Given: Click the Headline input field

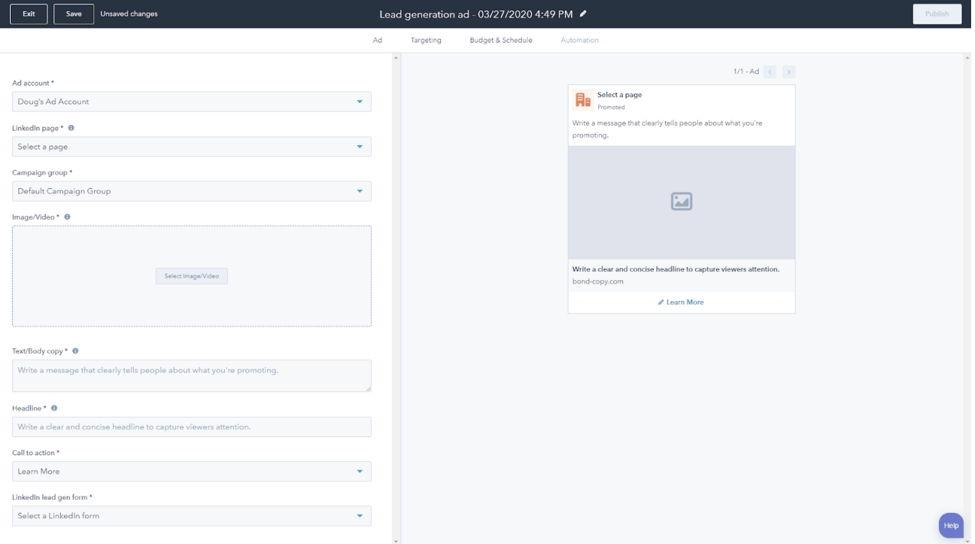Looking at the screenshot, I should coord(192,427).
